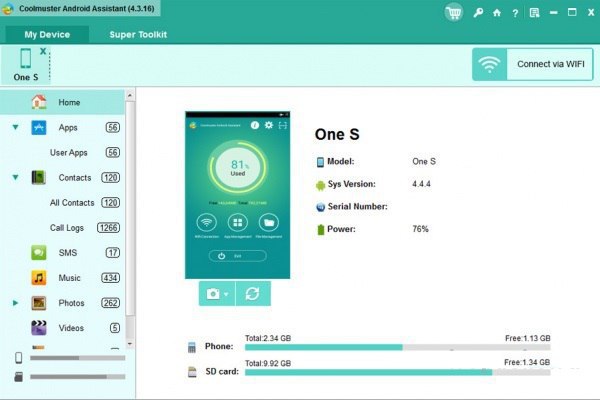600x400 pixels.
Task: Click the Home house icon
Action: (x=39, y=102)
